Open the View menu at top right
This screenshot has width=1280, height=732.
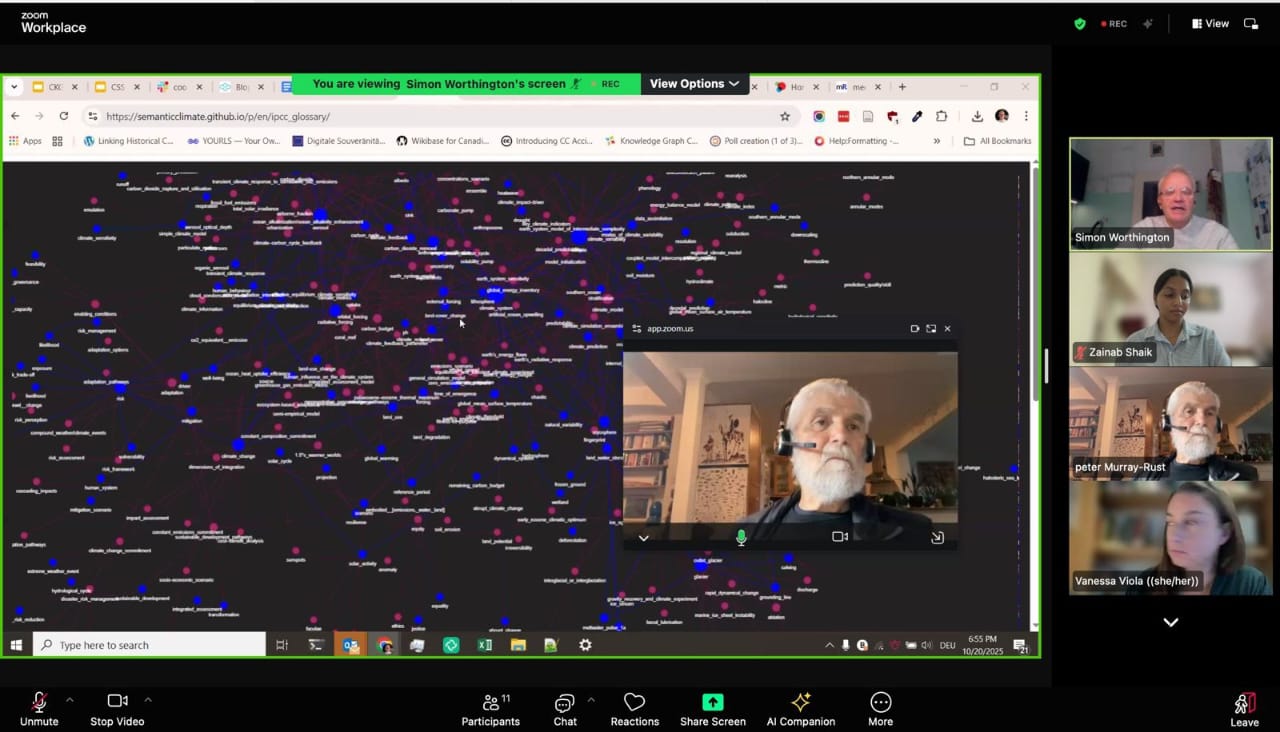pyautogui.click(x=1210, y=24)
